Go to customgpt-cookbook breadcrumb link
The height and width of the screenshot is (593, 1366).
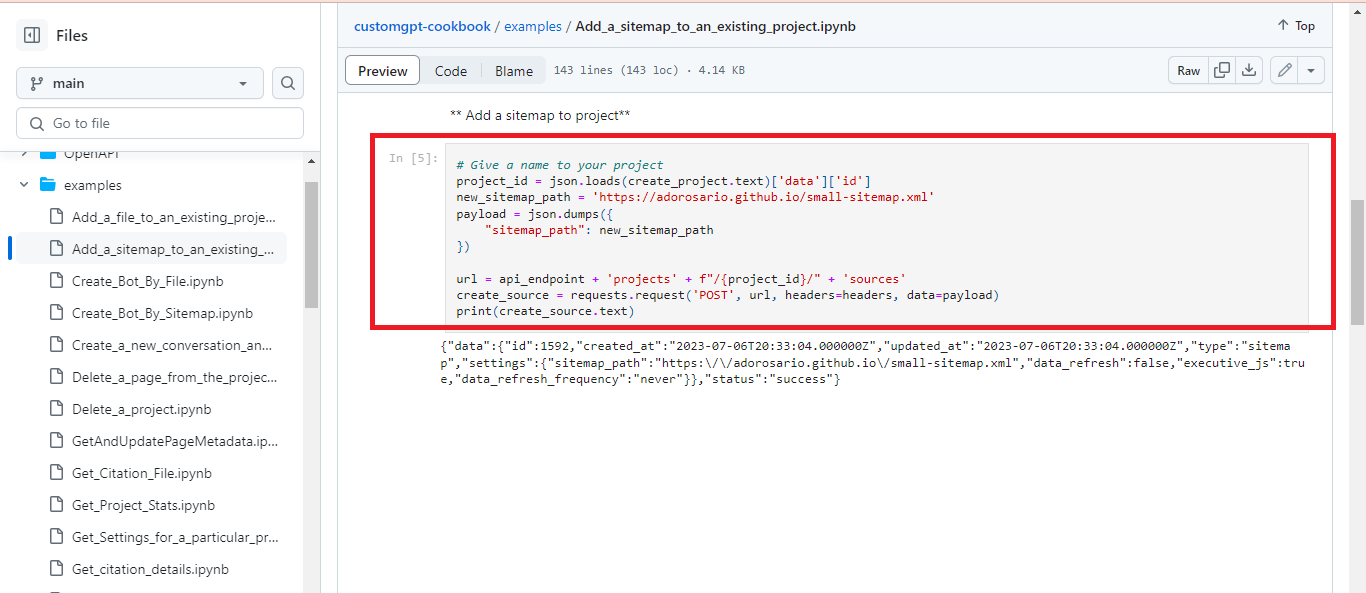pos(422,26)
